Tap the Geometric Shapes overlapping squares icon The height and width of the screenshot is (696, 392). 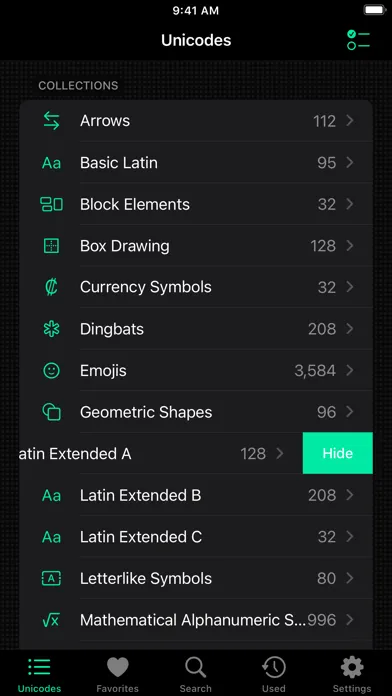pos(51,412)
